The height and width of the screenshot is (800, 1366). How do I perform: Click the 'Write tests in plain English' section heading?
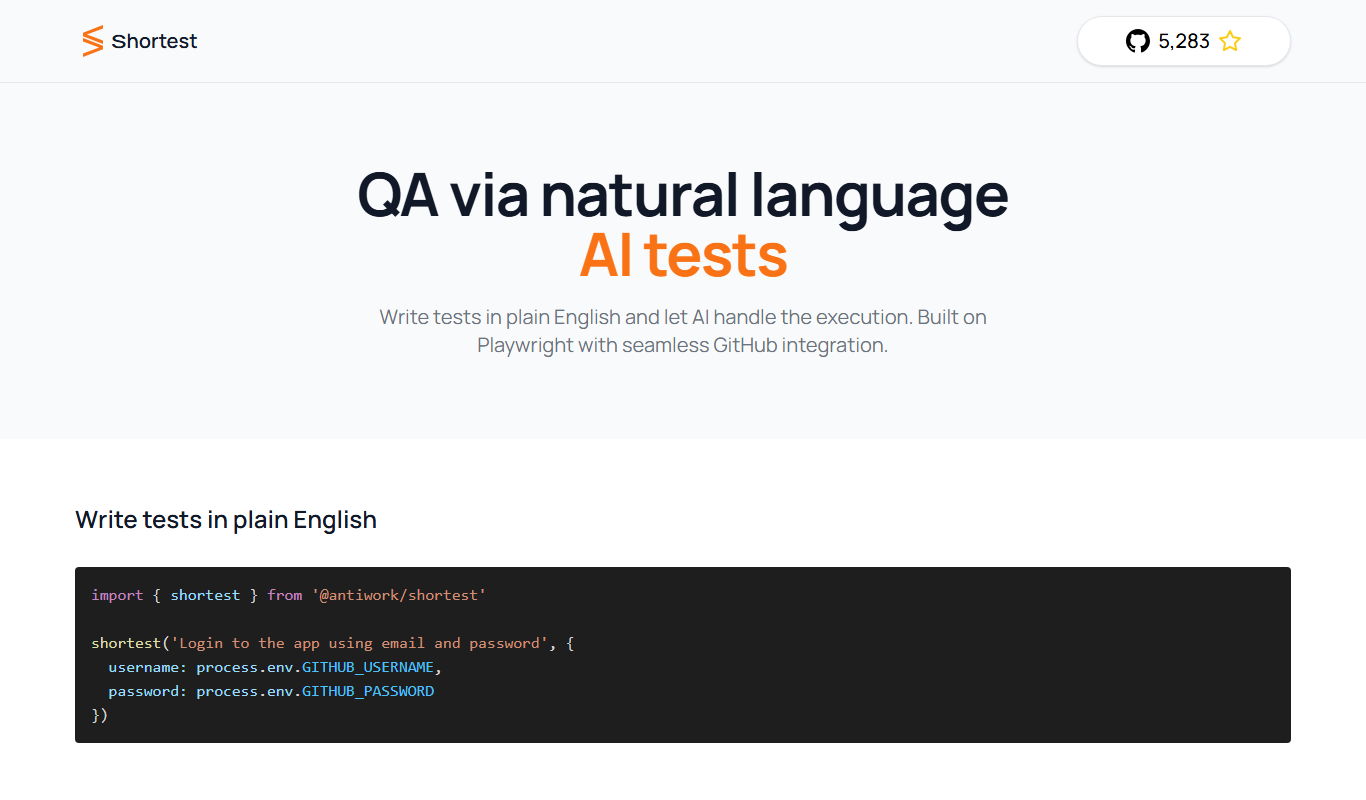[226, 520]
